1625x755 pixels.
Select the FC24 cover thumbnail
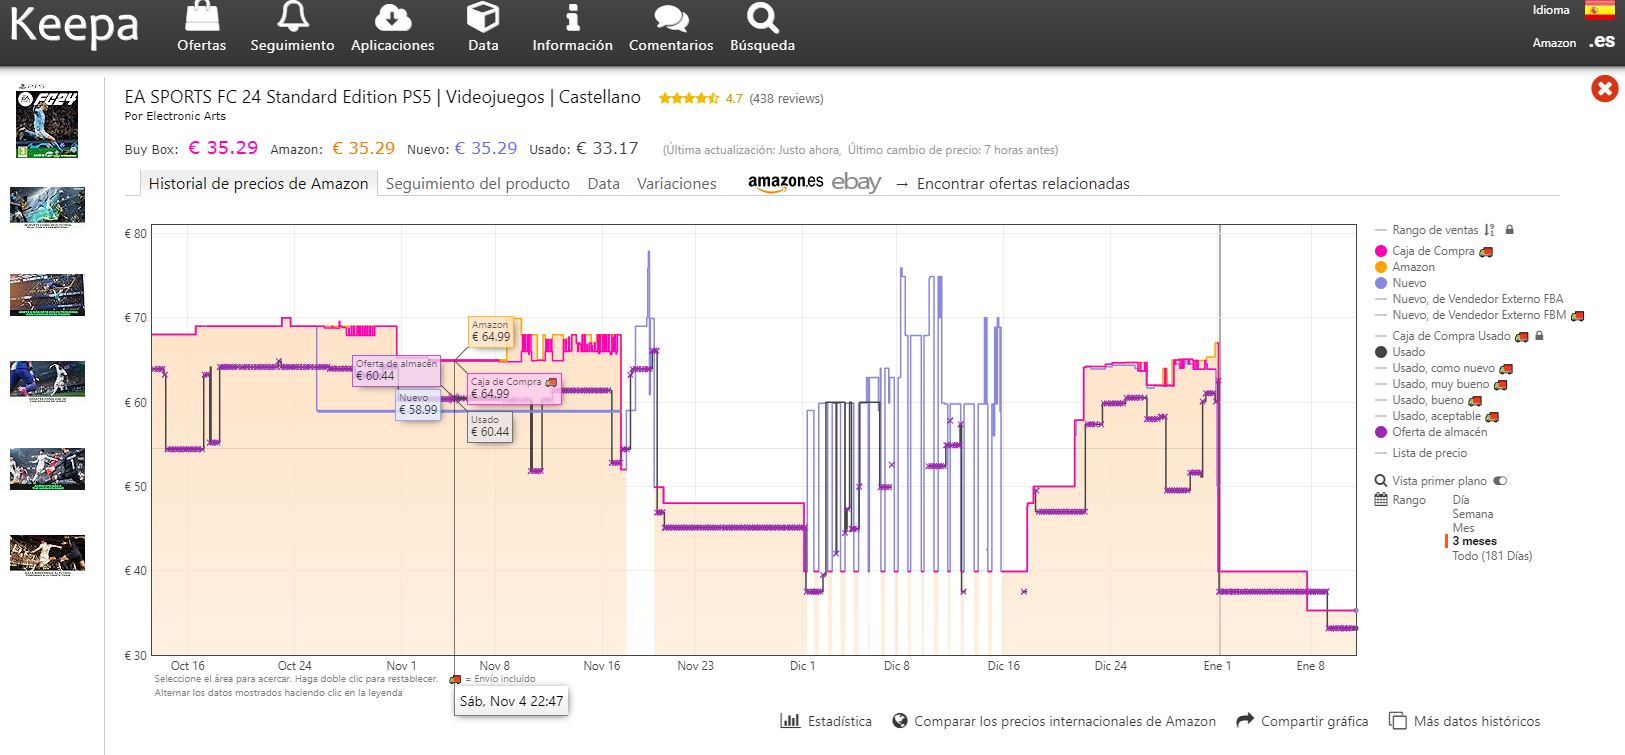46,122
